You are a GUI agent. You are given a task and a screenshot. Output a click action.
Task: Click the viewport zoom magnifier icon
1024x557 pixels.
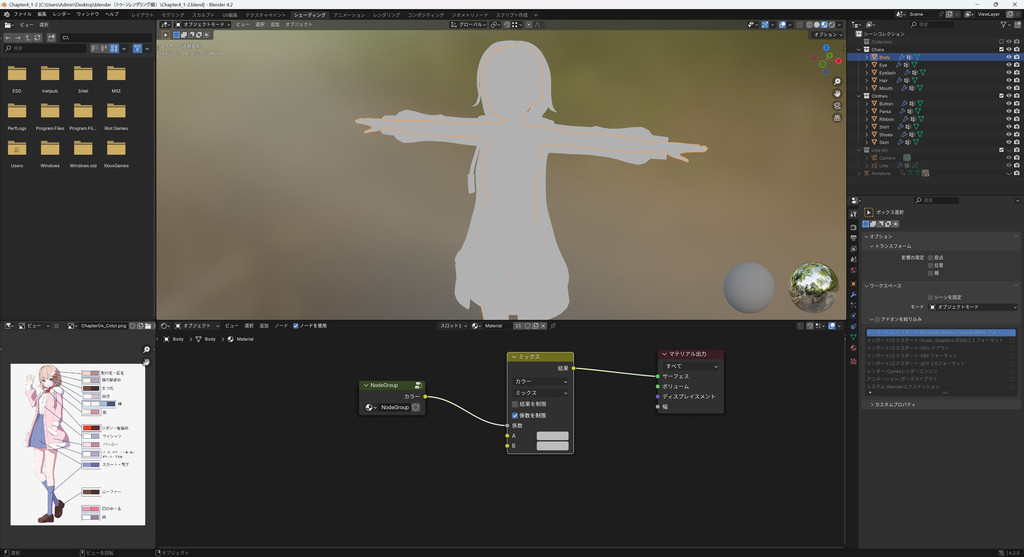pyautogui.click(x=837, y=81)
